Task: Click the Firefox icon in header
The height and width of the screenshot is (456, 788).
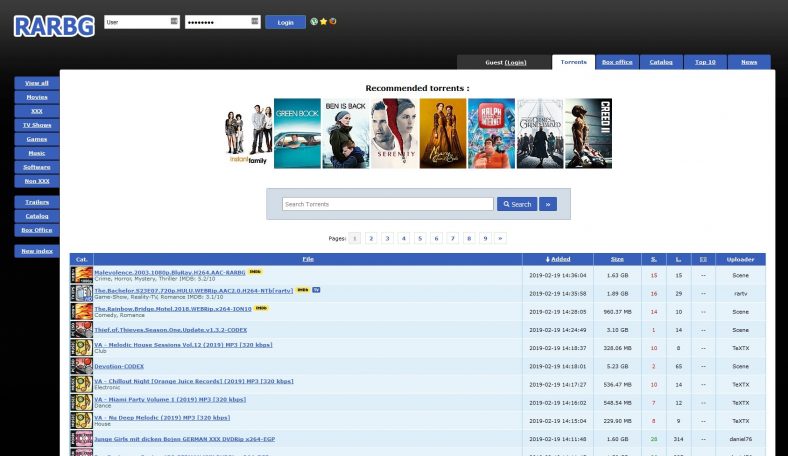Action: point(333,22)
